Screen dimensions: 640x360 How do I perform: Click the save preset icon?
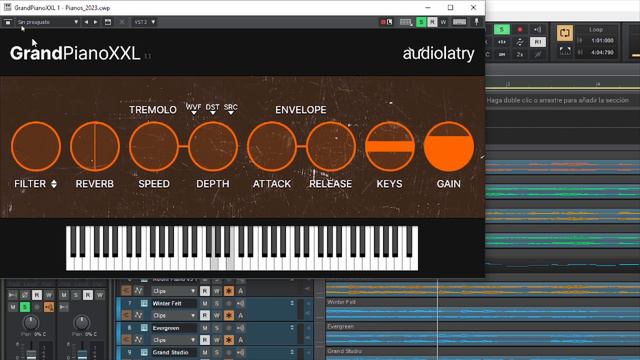108,22
